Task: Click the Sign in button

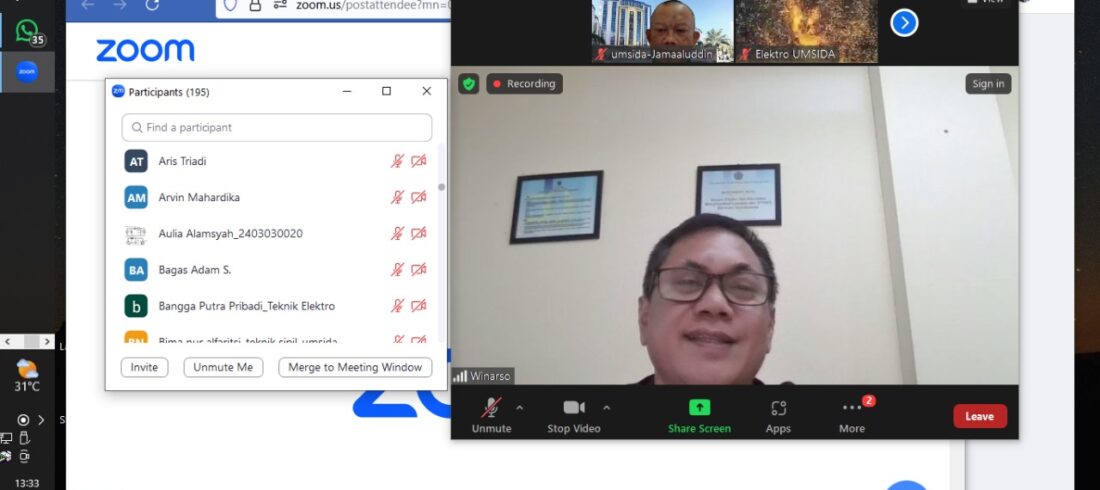Action: (x=988, y=84)
